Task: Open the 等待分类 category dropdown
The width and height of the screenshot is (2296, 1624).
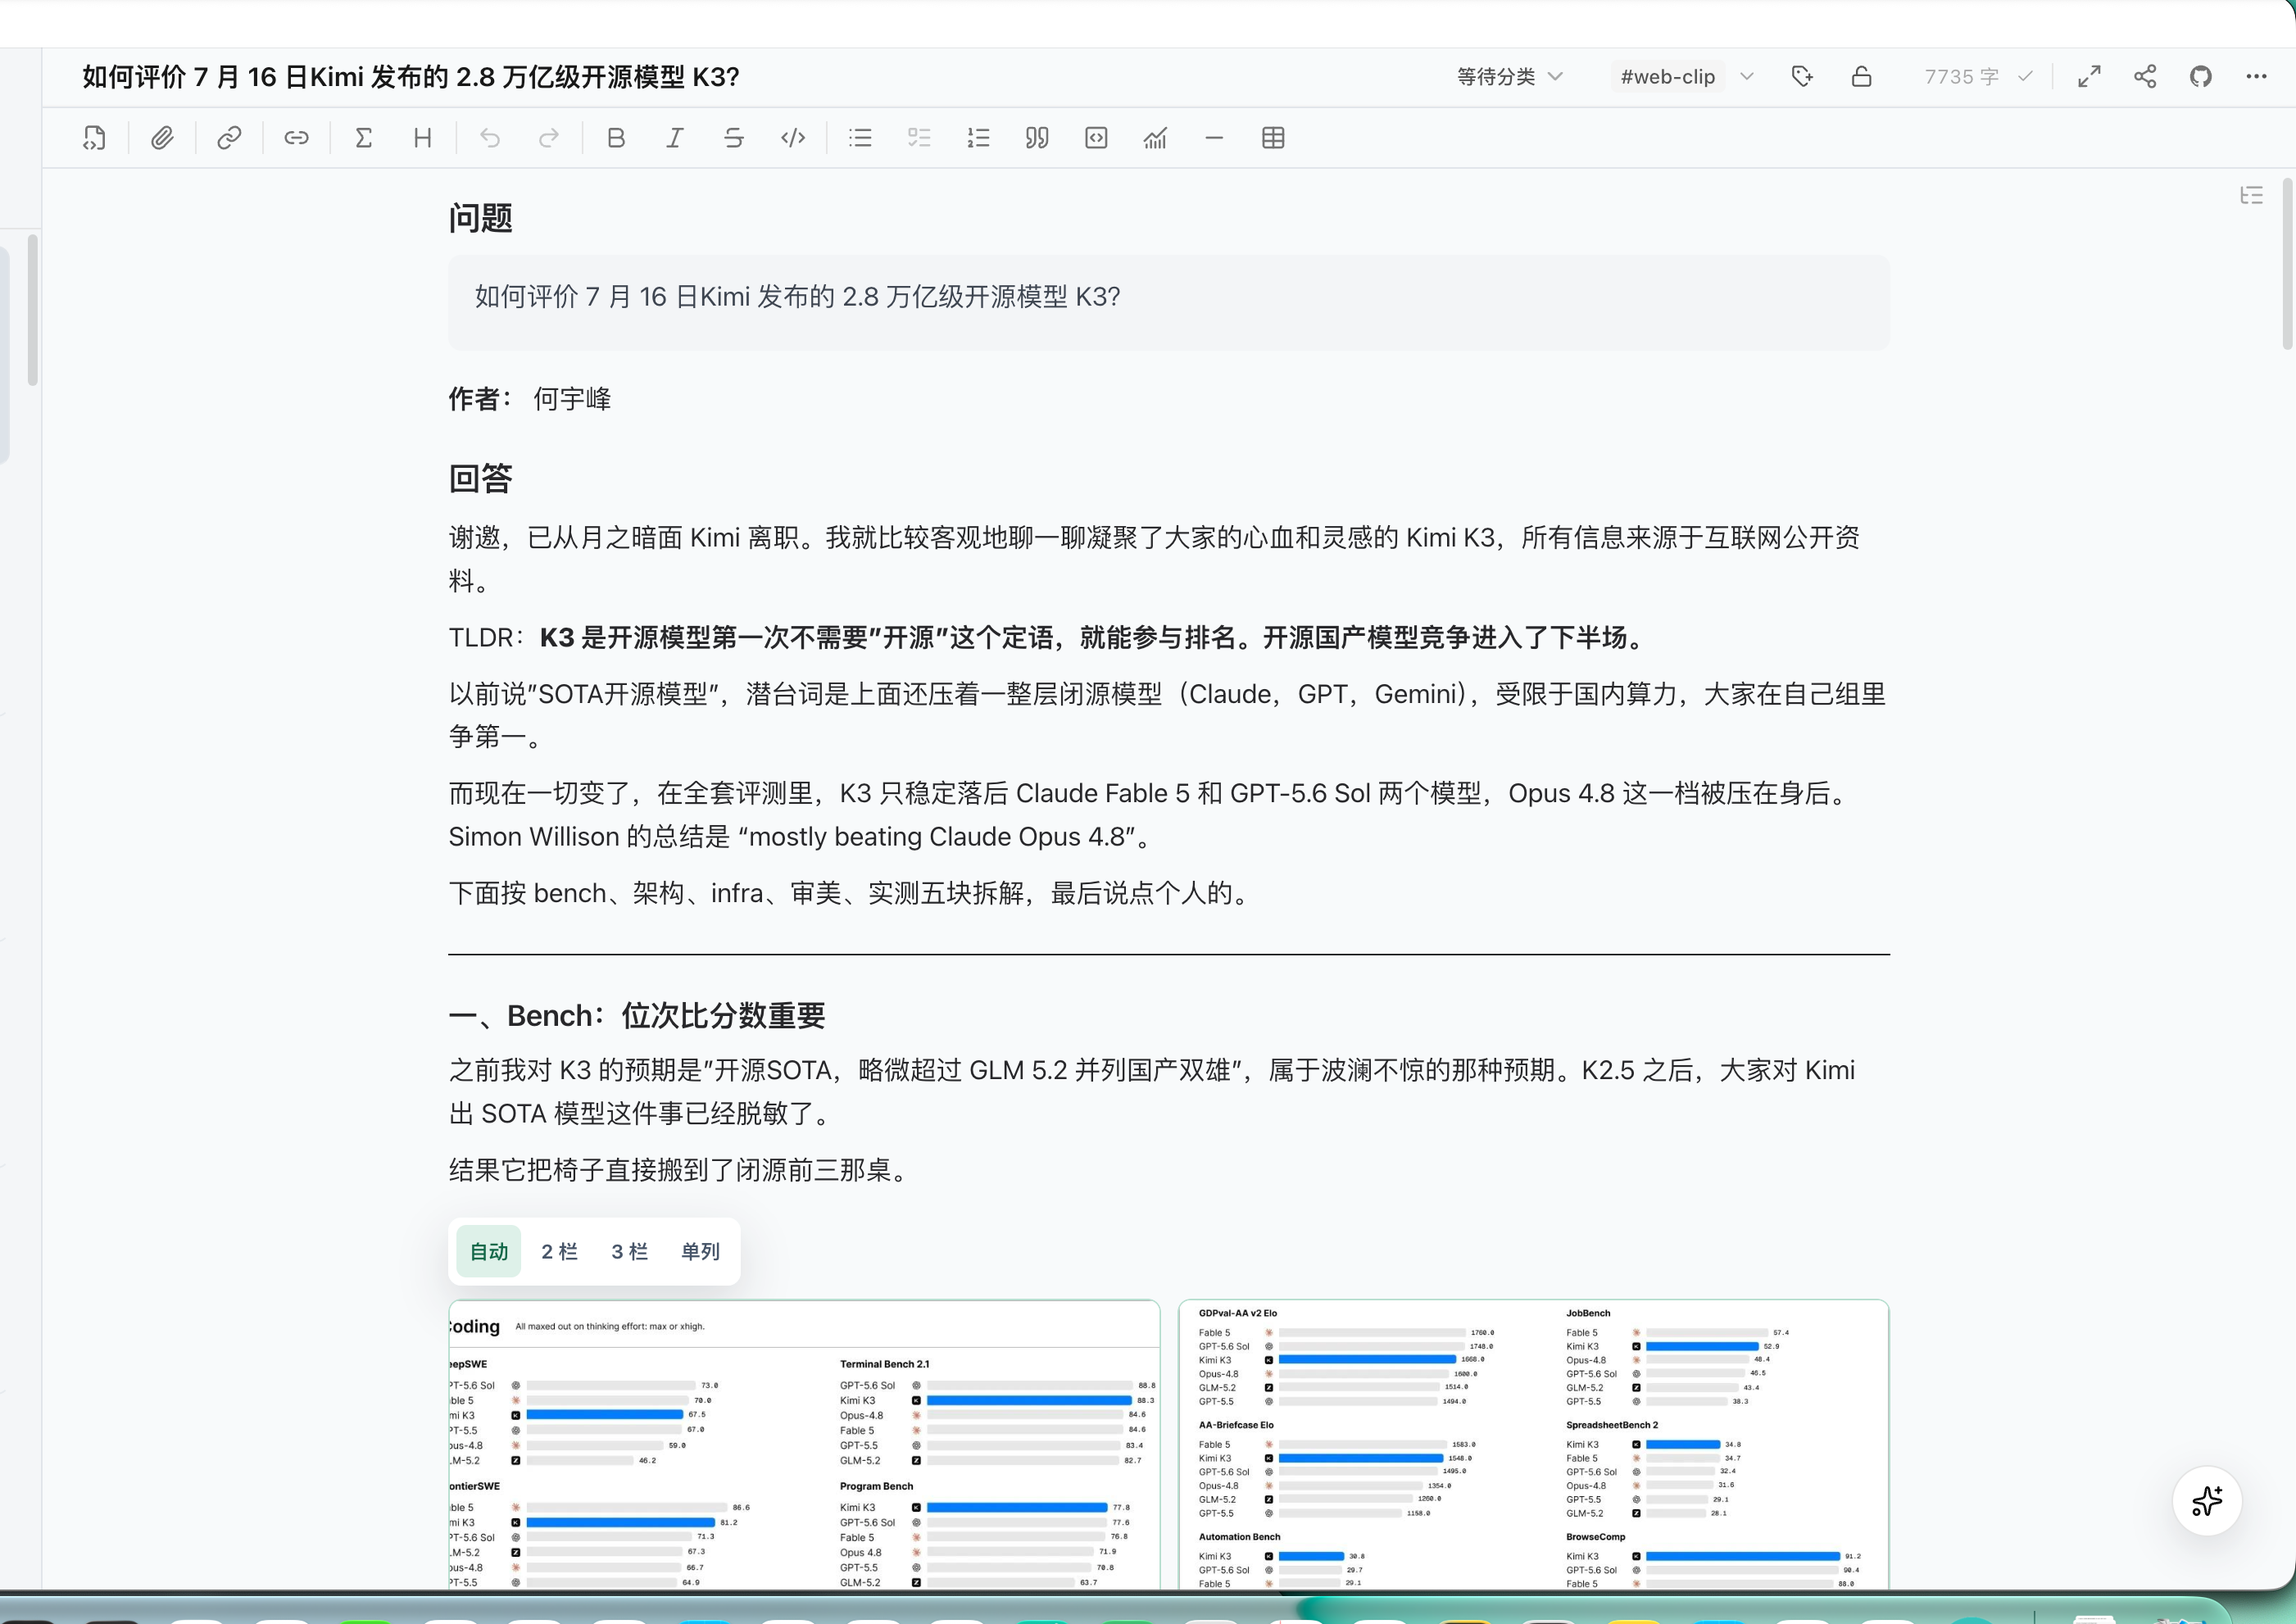Action: click(x=1509, y=77)
